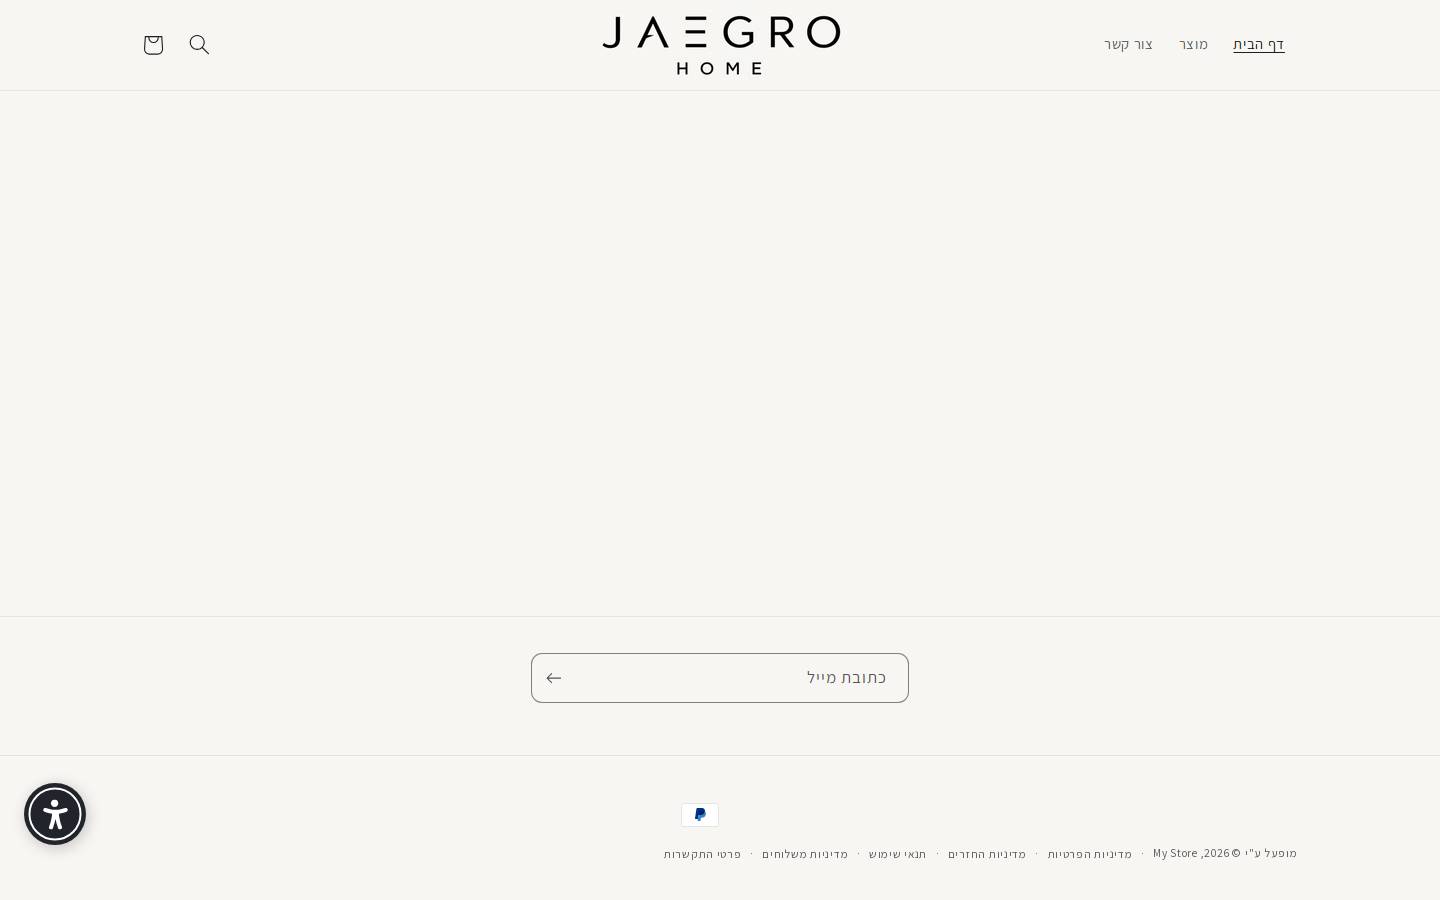The height and width of the screenshot is (900, 1440).
Task: Open the דף הבית menu item
Action: pyautogui.click(x=1258, y=45)
